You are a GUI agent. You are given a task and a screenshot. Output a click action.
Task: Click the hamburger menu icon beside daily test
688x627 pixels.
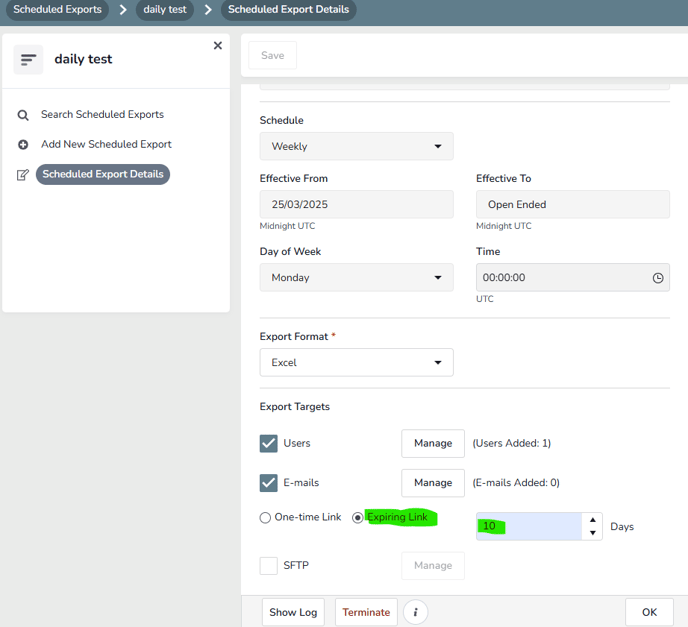(28, 59)
